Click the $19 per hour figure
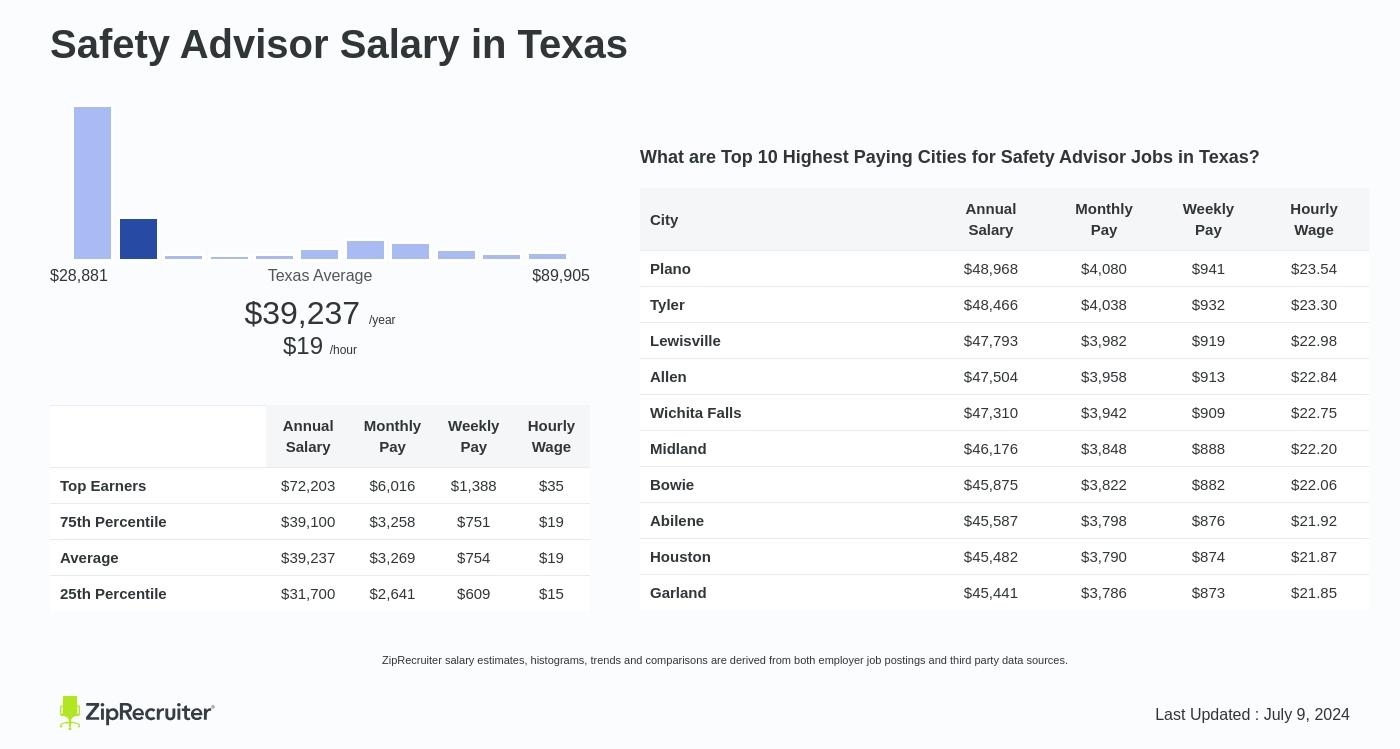The width and height of the screenshot is (1400, 749). (x=303, y=346)
